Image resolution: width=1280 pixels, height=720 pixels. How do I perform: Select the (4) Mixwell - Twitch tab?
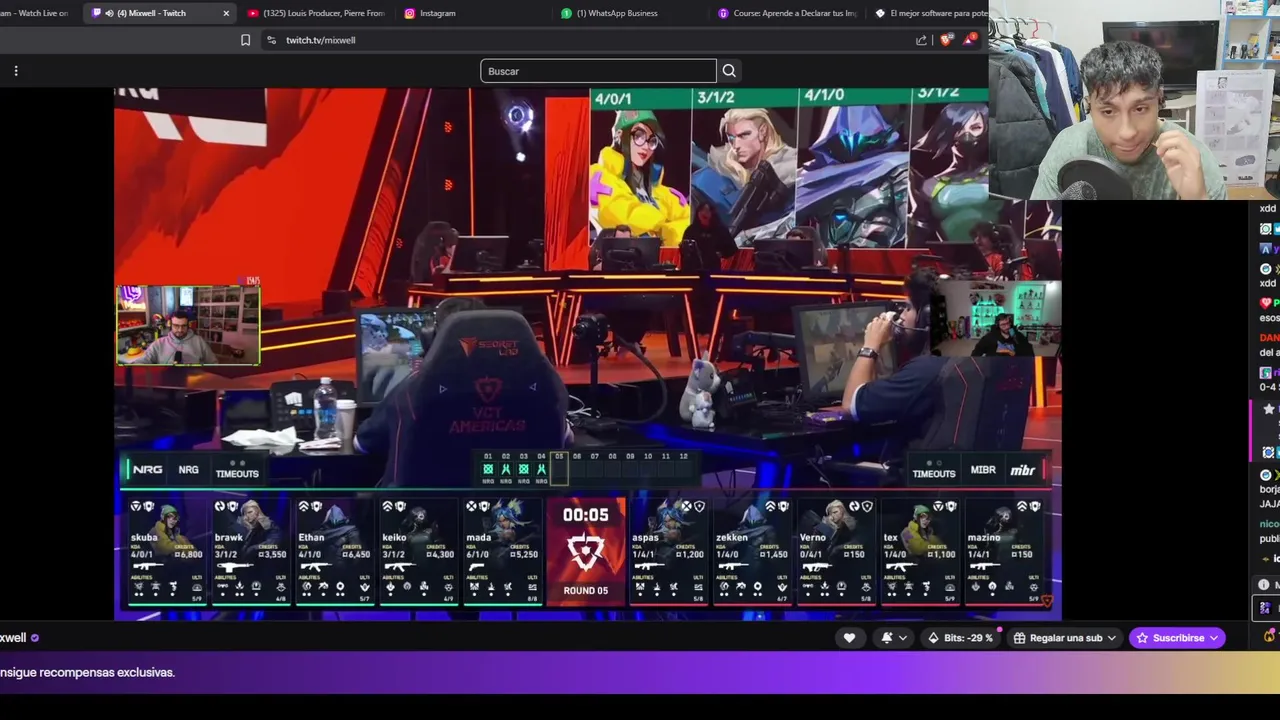point(160,13)
